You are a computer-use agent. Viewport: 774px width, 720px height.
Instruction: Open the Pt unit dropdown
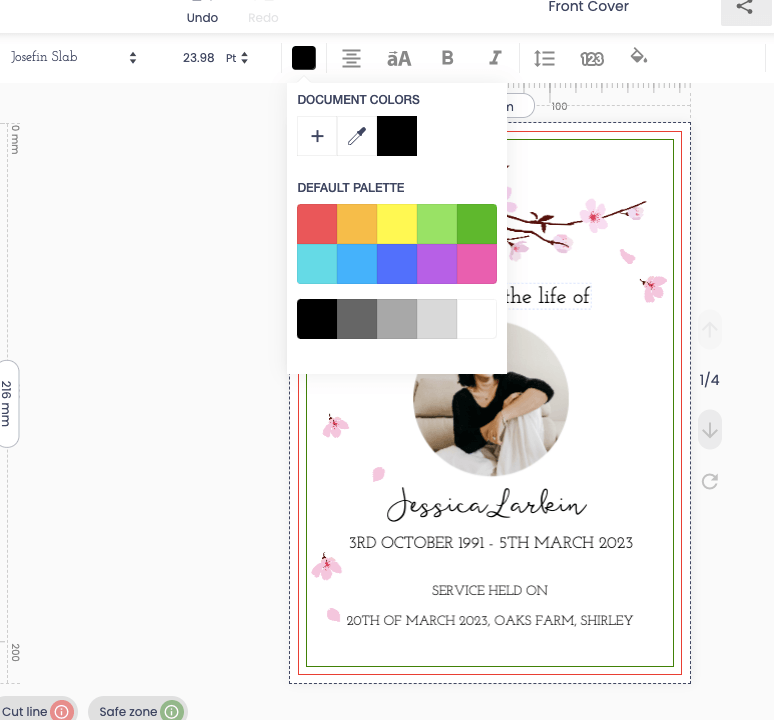point(237,58)
